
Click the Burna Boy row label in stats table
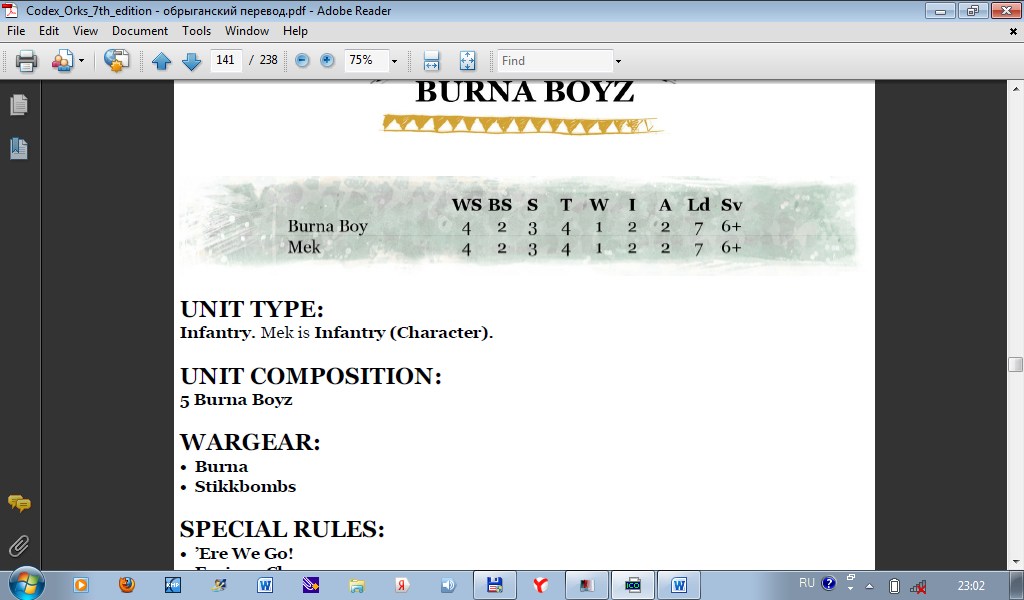[x=328, y=226]
